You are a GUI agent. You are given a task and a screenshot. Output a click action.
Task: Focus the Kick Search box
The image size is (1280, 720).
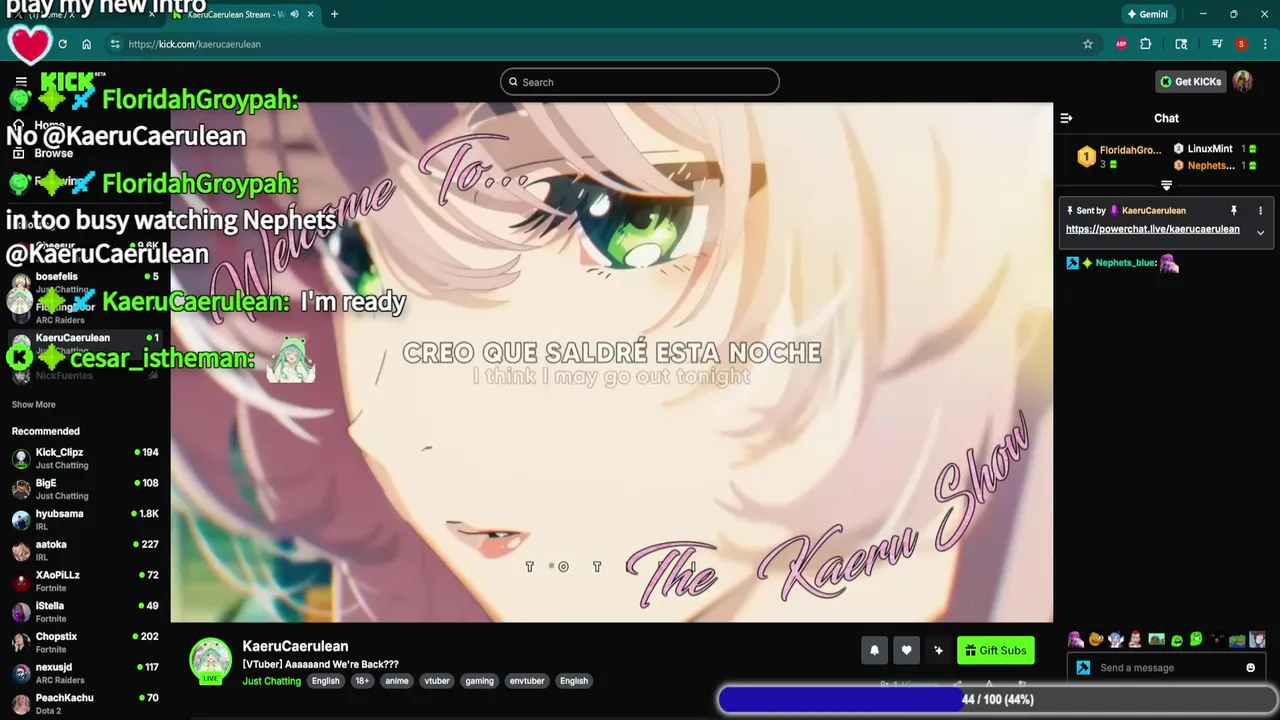tap(640, 82)
